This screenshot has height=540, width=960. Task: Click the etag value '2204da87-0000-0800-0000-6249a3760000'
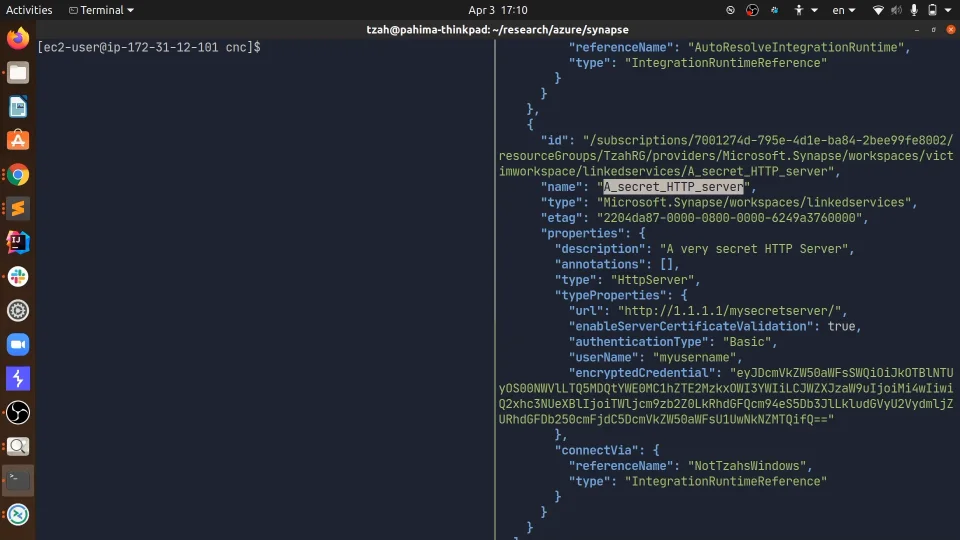[x=729, y=217]
